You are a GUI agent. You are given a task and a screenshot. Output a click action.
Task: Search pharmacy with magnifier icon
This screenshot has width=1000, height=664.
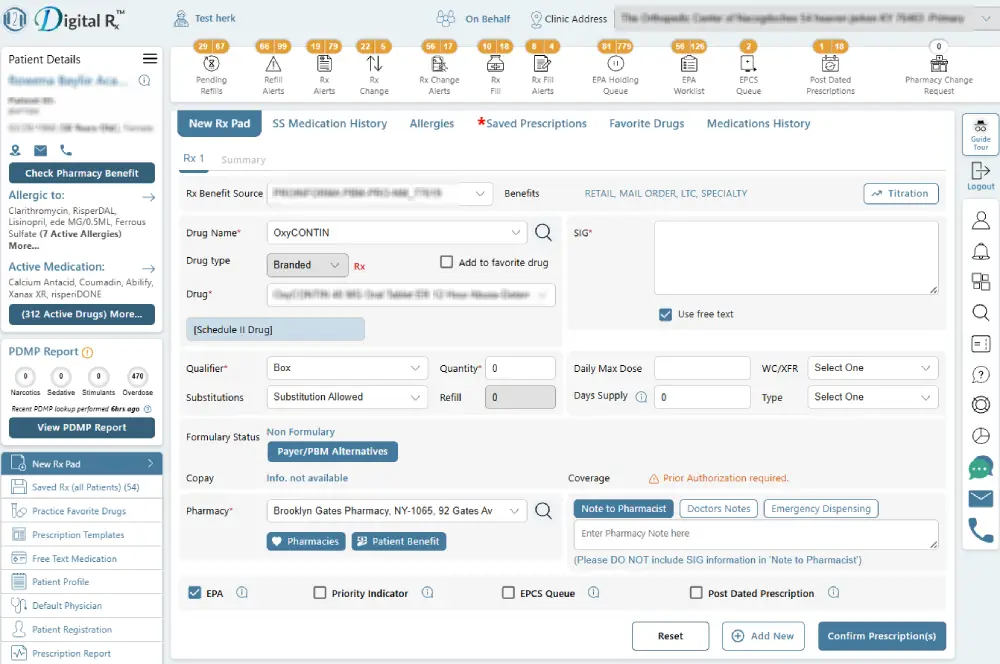(x=543, y=510)
